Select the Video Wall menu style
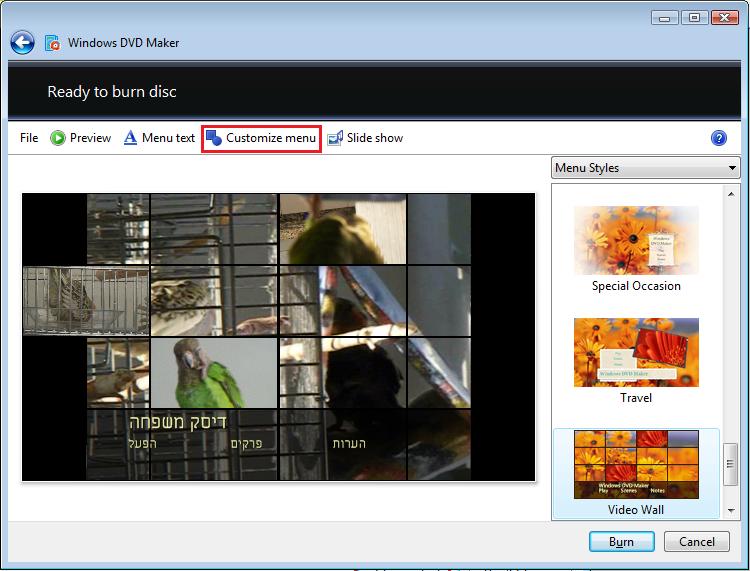 click(x=636, y=473)
